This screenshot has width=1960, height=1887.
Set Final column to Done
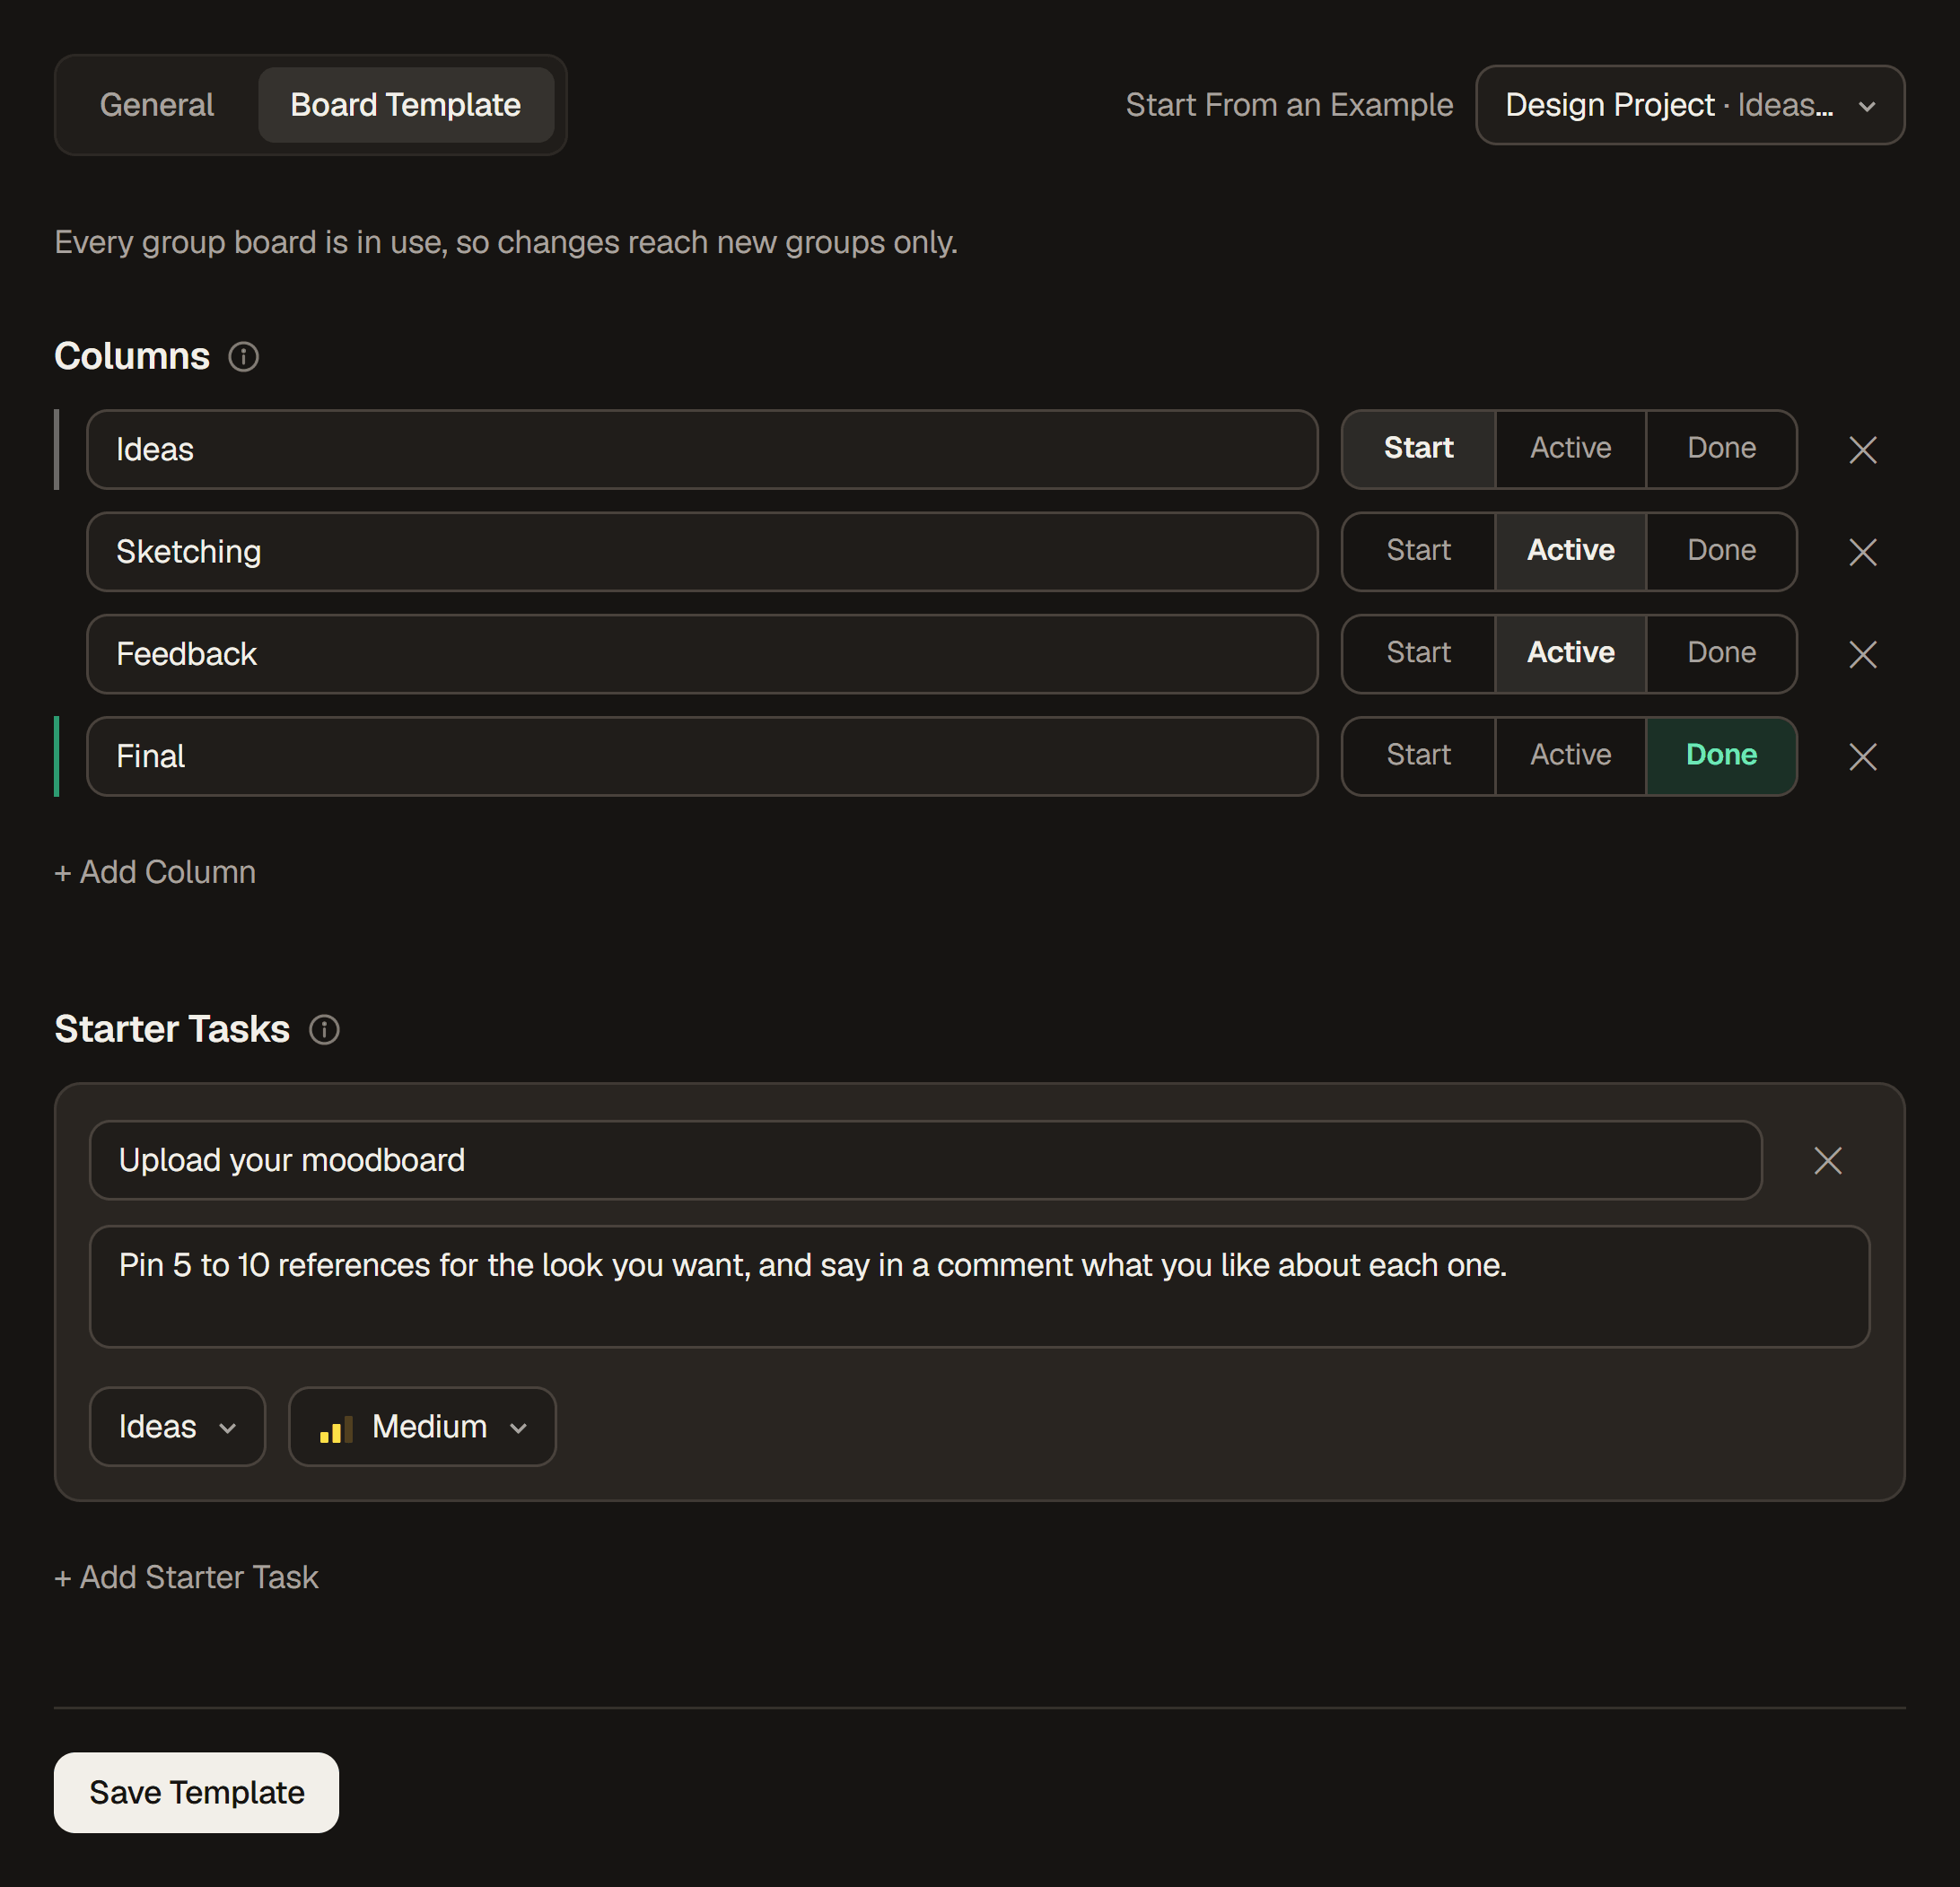1721,755
